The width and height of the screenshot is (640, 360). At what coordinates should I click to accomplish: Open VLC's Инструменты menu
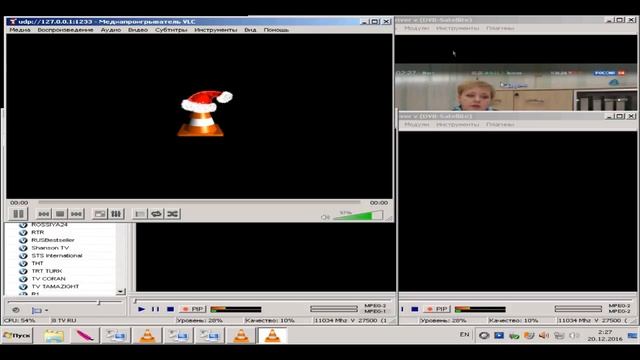click(216, 30)
